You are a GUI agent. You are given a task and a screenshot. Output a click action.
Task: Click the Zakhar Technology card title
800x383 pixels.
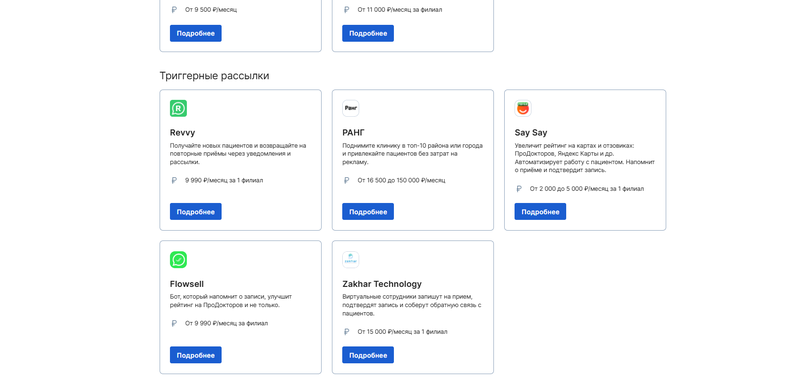coord(382,284)
